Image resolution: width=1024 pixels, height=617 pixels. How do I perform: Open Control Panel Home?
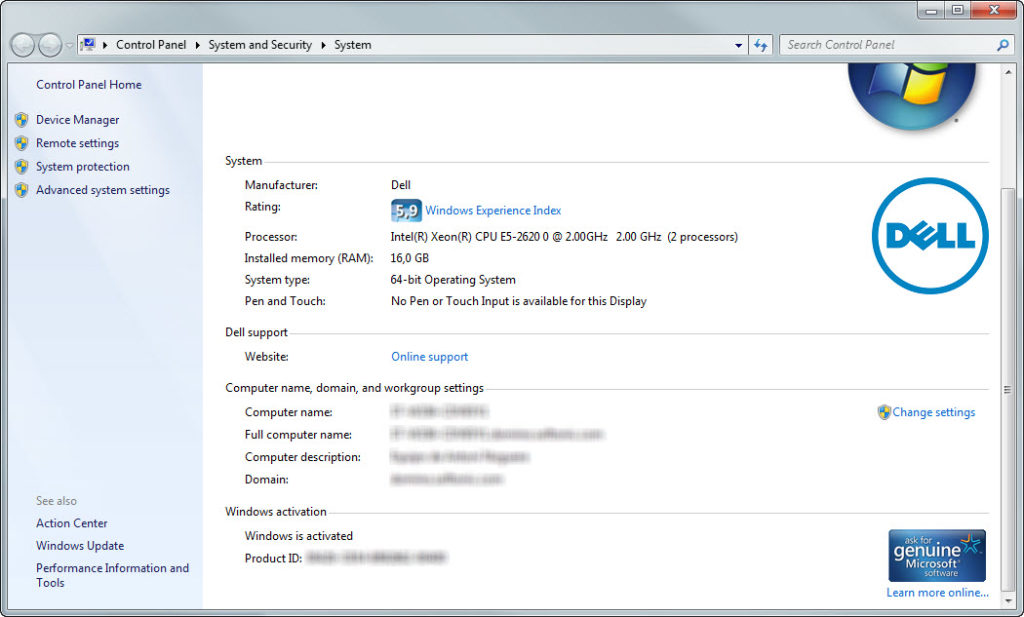point(89,85)
